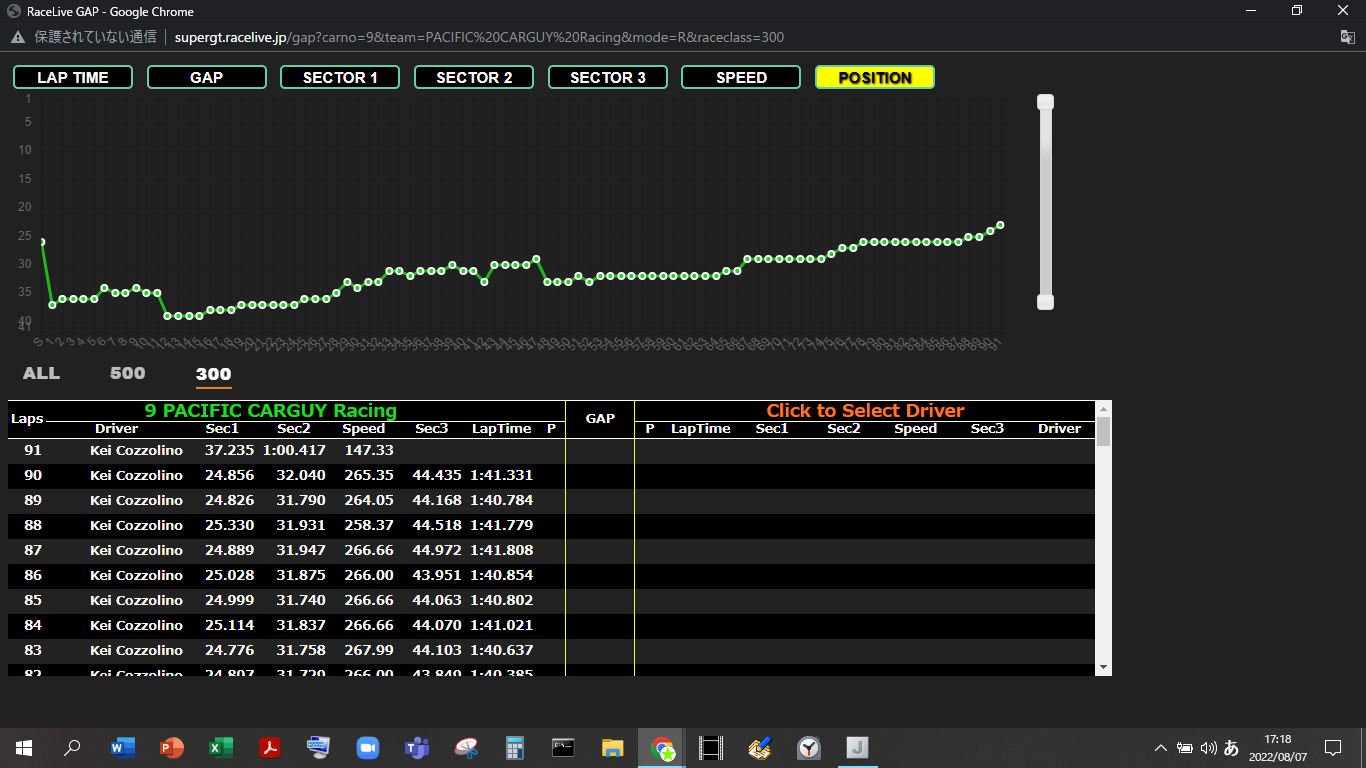The width and height of the screenshot is (1366, 768).
Task: Click the translate page icon in address bar
Action: tap(1347, 37)
